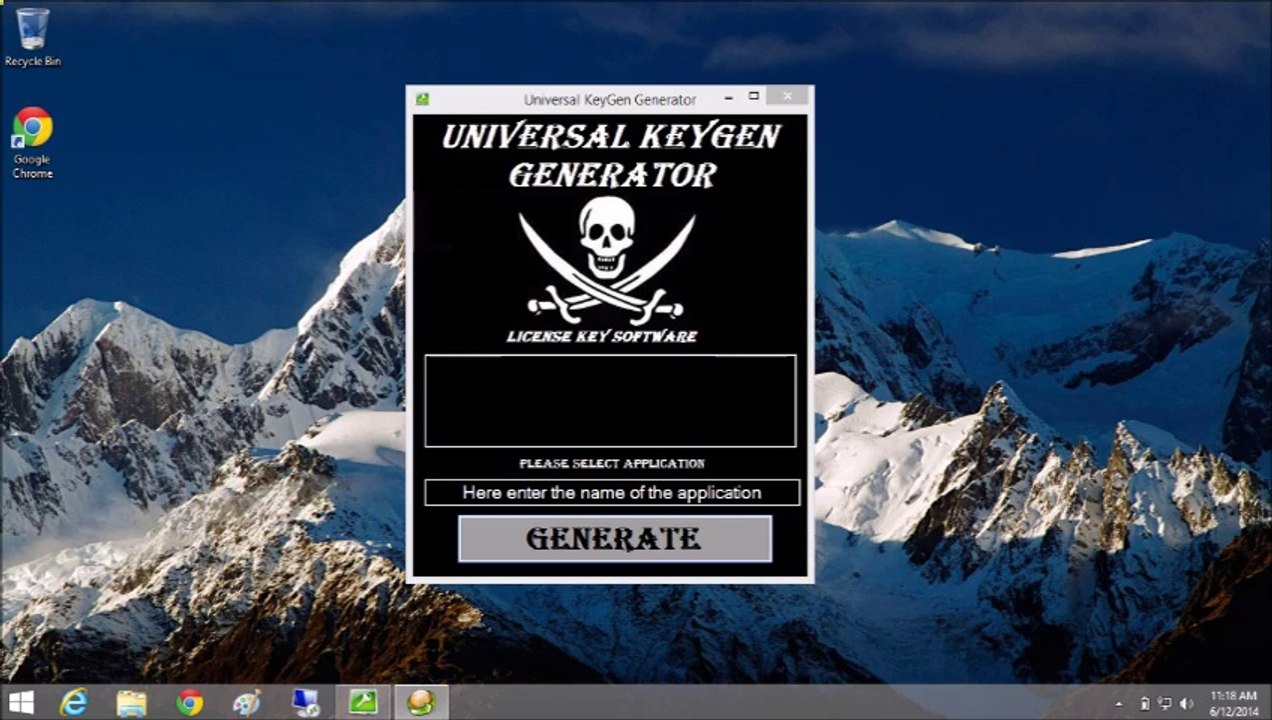
Task: Select the green key taskbar icon
Action: [x=363, y=703]
